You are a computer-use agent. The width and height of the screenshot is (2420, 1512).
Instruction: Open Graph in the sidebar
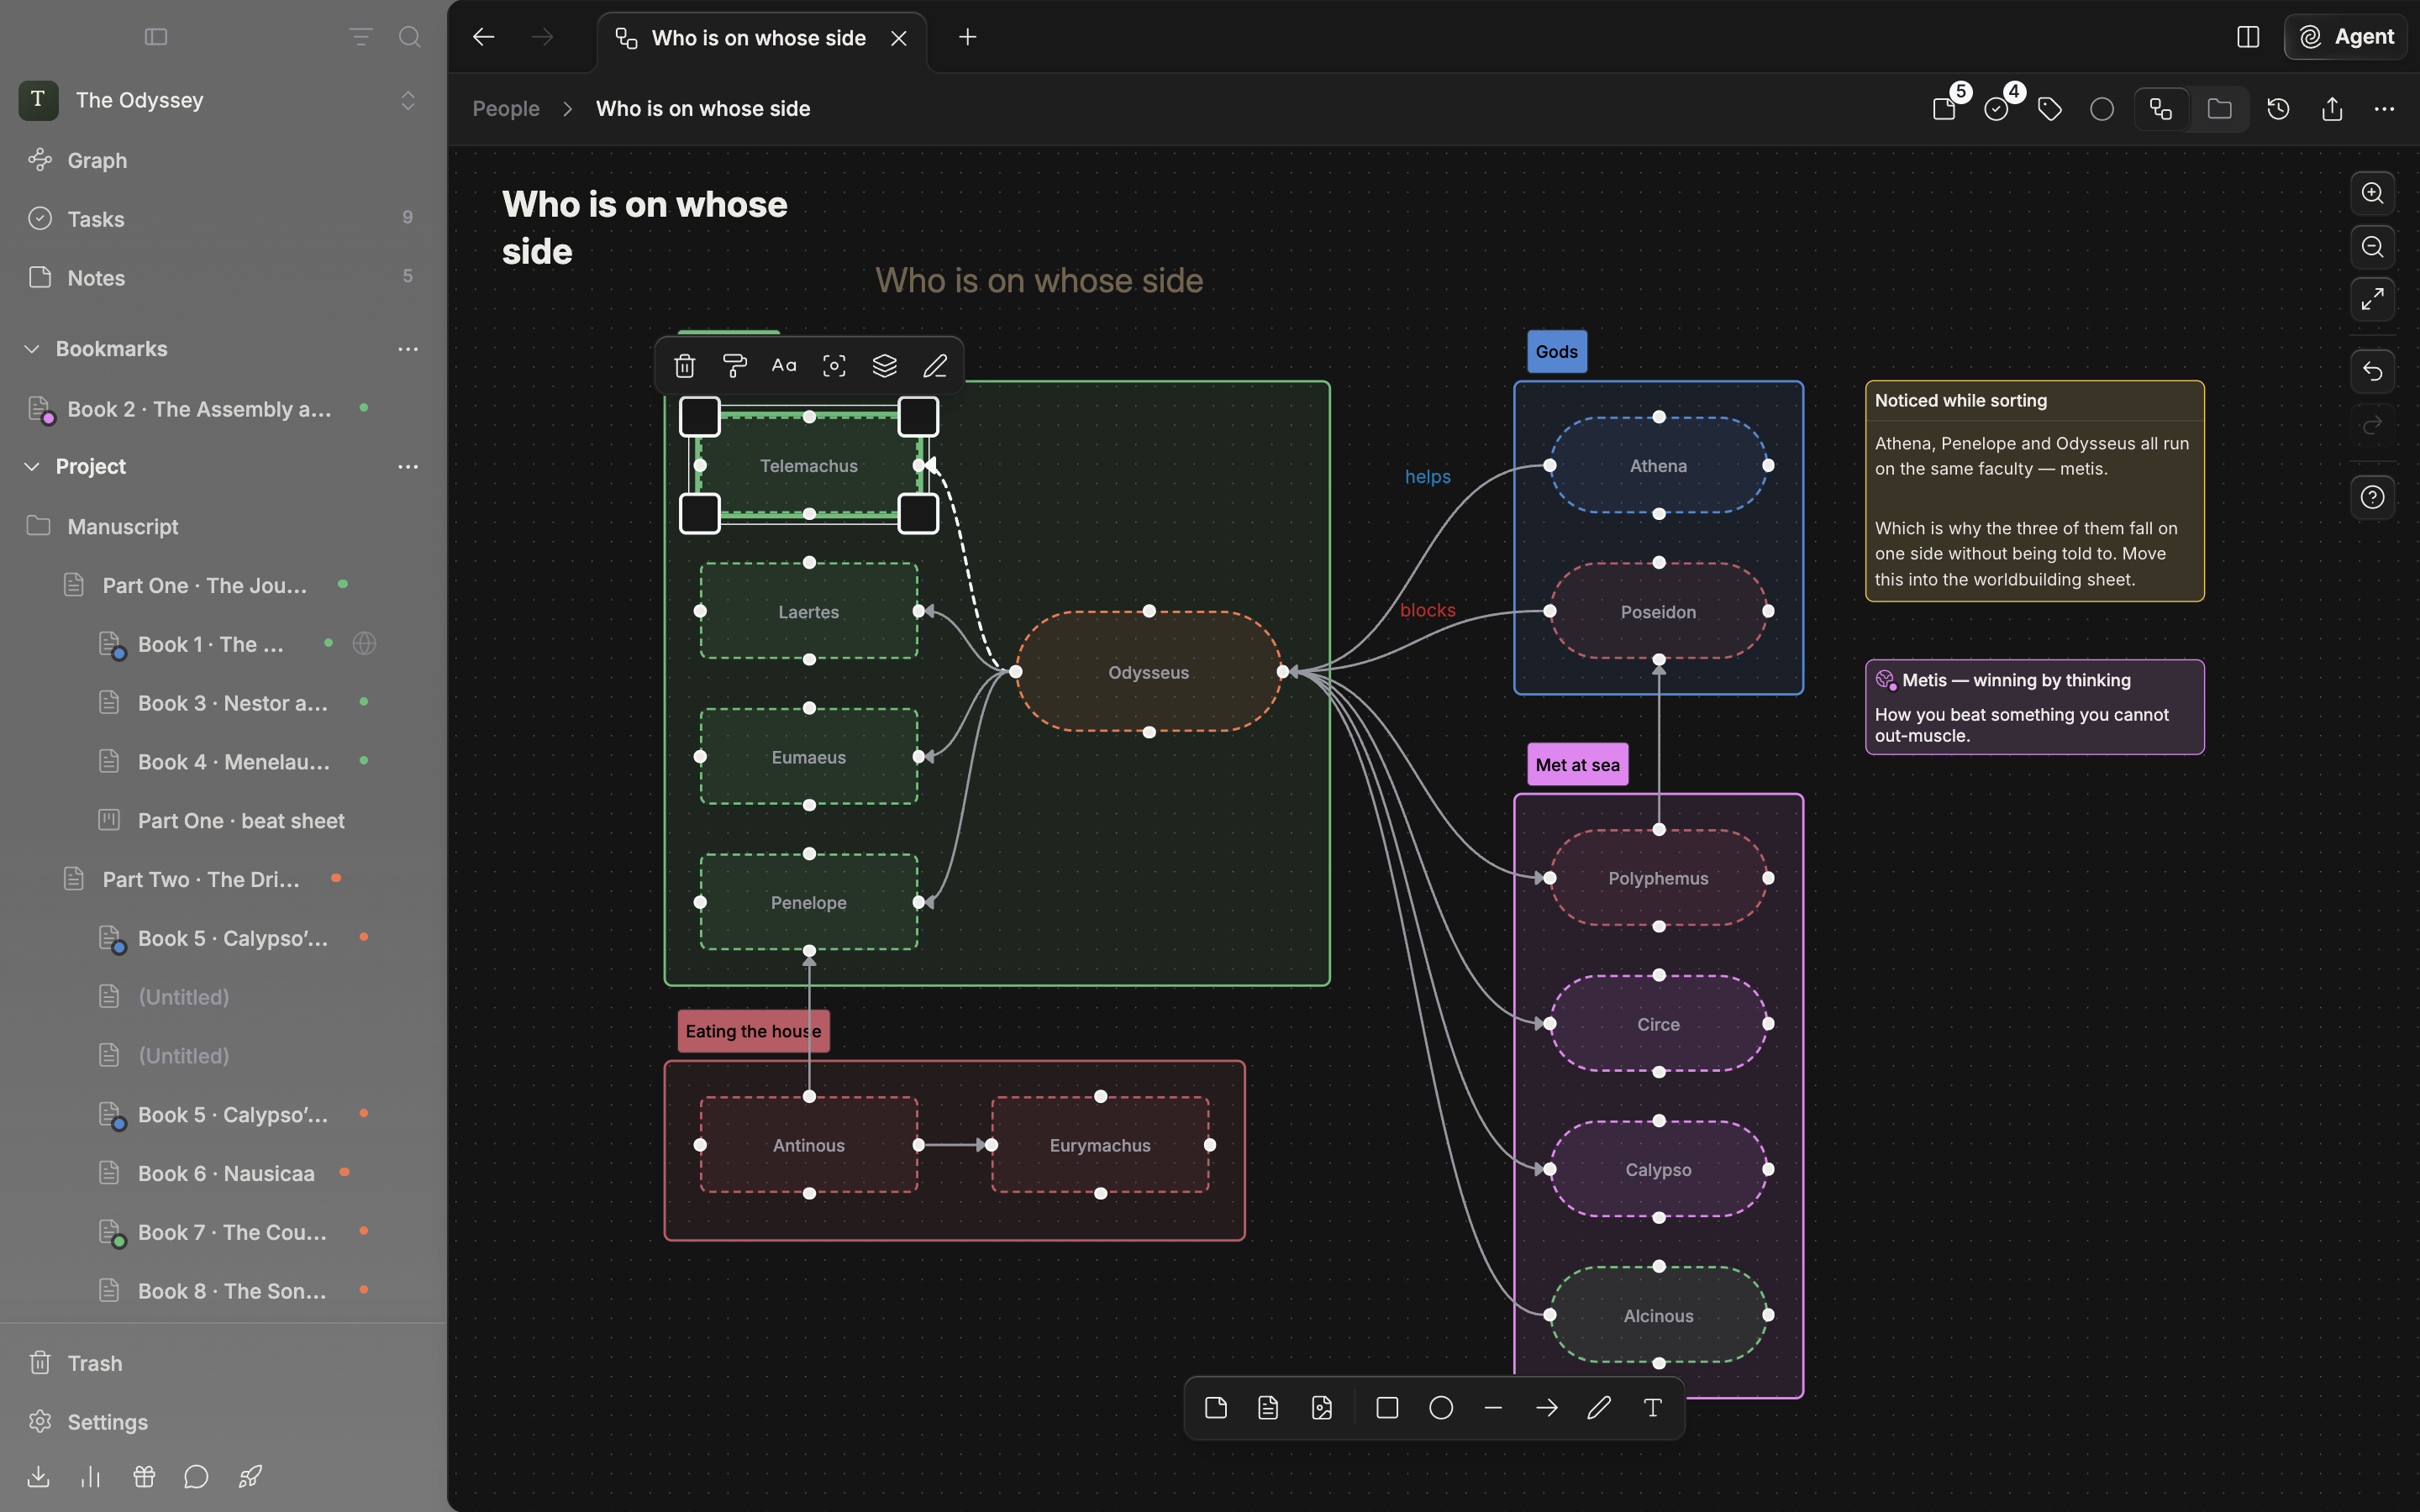[223, 160]
